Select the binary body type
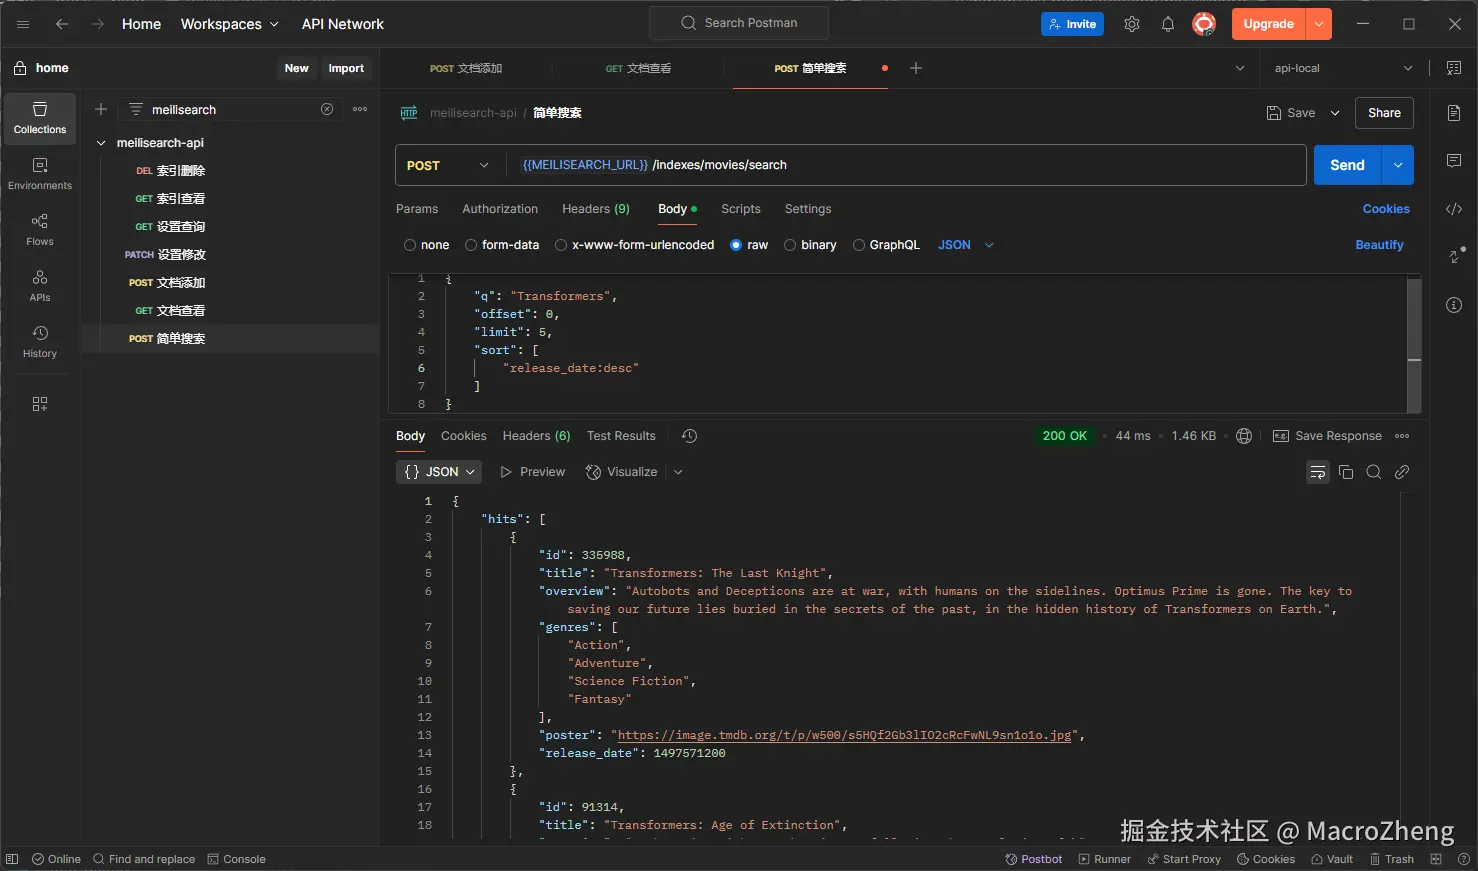 point(790,245)
